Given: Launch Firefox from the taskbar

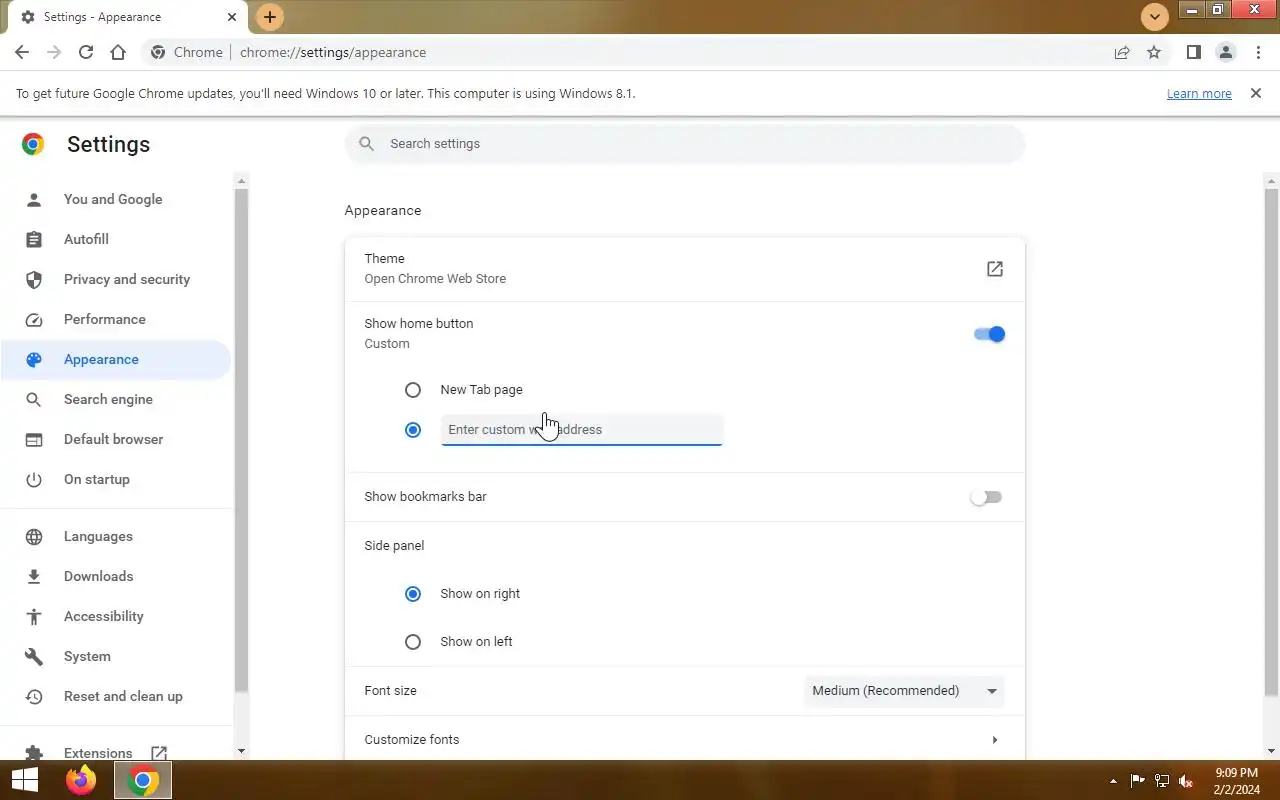Looking at the screenshot, I should (x=81, y=780).
